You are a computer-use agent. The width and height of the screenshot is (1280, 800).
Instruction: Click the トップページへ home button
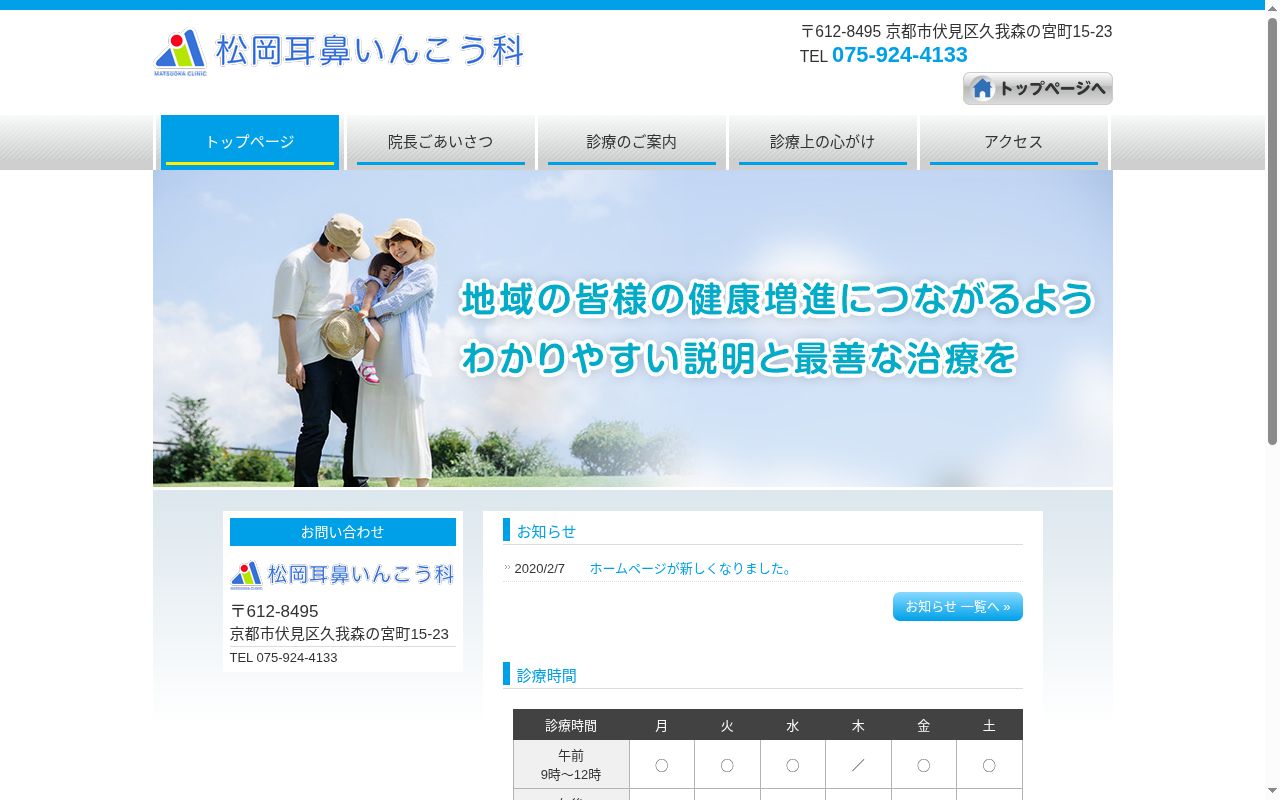click(x=1038, y=88)
